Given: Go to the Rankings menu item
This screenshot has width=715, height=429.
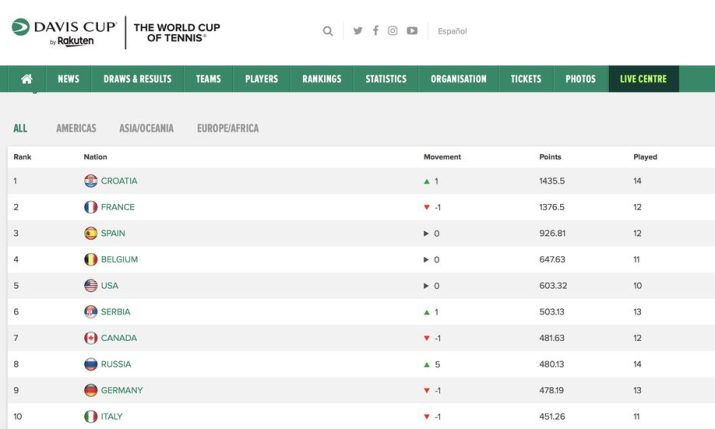Looking at the screenshot, I should click(x=321, y=79).
